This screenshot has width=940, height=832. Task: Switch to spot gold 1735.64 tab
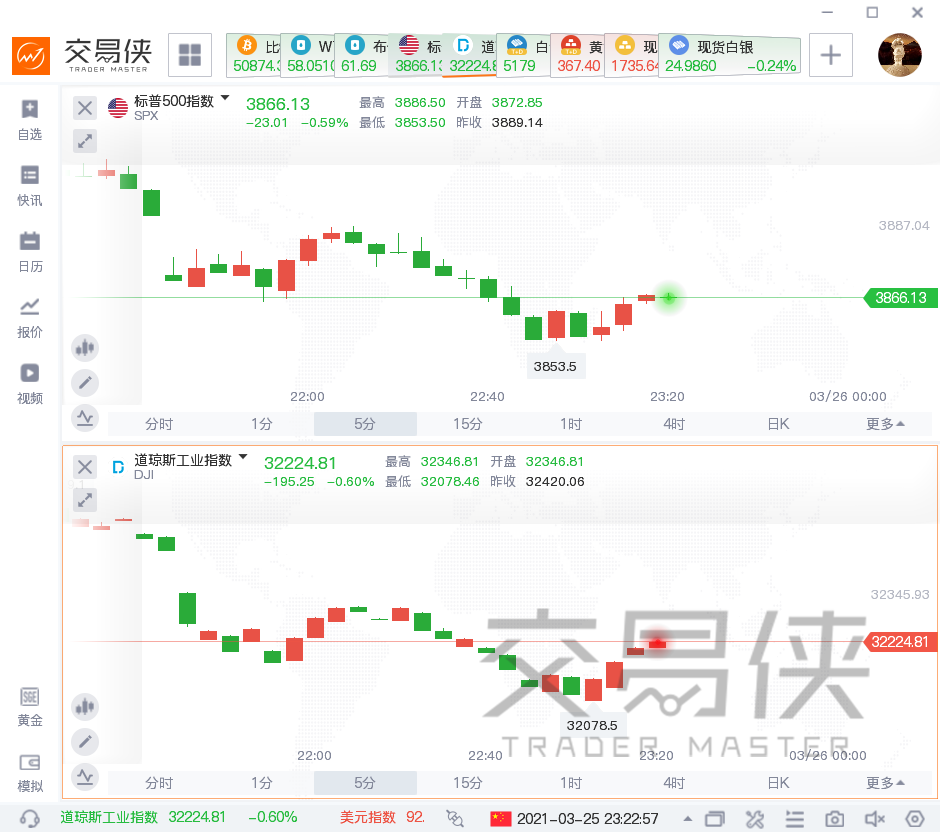632,55
